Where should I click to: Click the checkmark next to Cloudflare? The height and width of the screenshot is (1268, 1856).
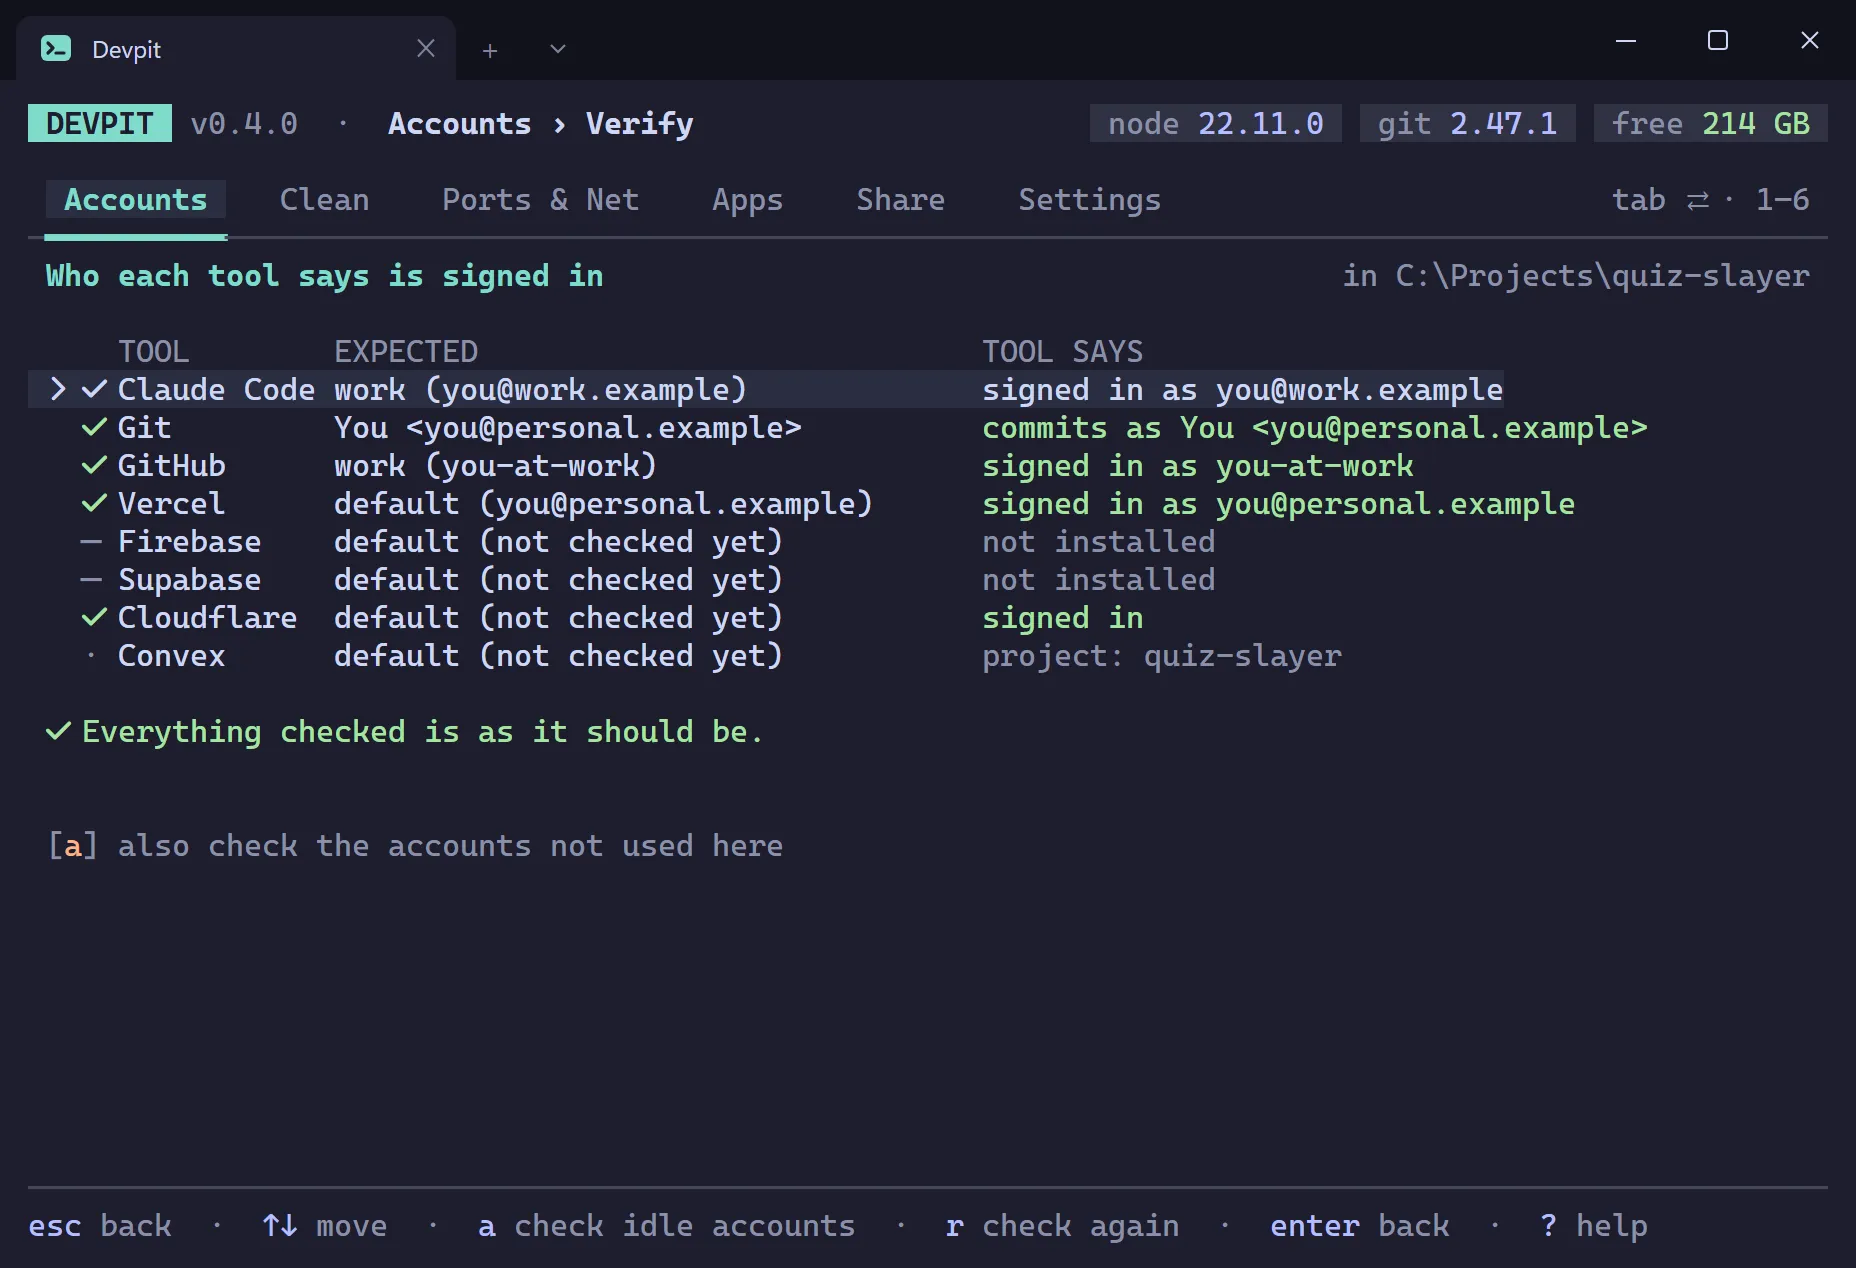[94, 617]
